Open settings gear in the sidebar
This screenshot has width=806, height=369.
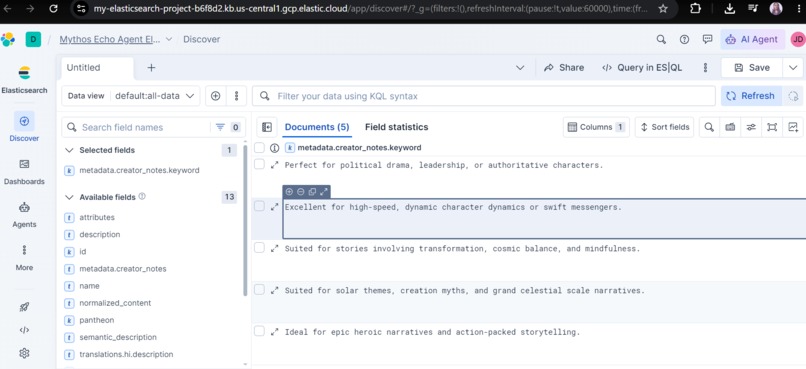coord(24,353)
